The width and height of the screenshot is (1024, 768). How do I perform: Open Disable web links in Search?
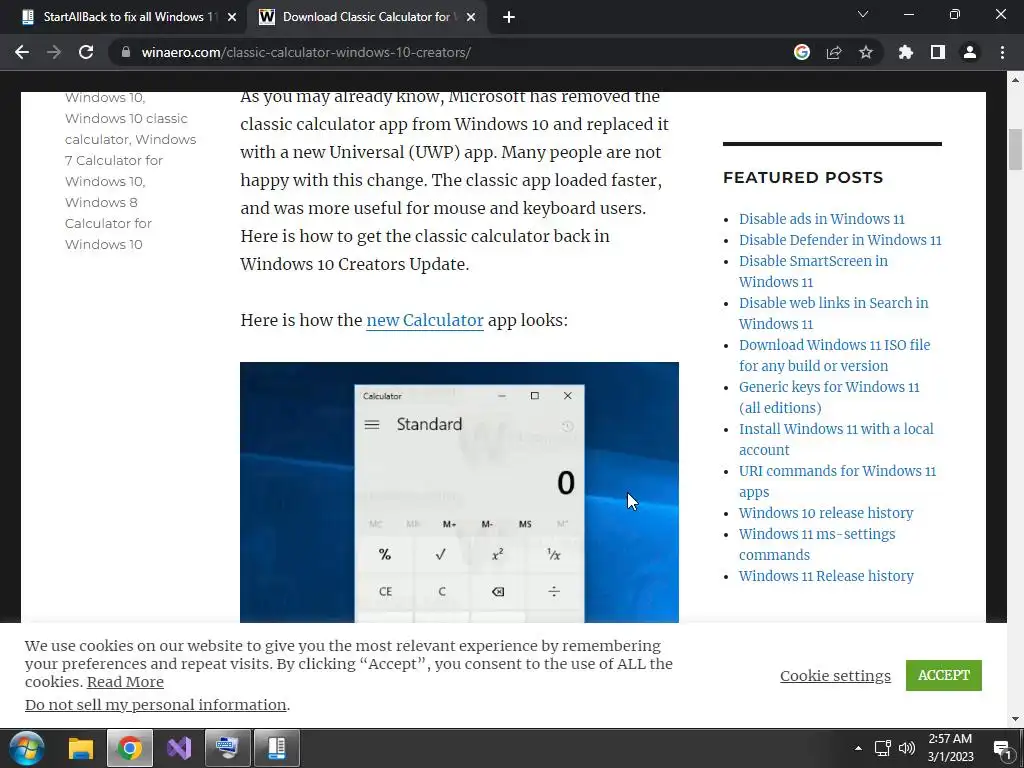[x=833, y=313]
